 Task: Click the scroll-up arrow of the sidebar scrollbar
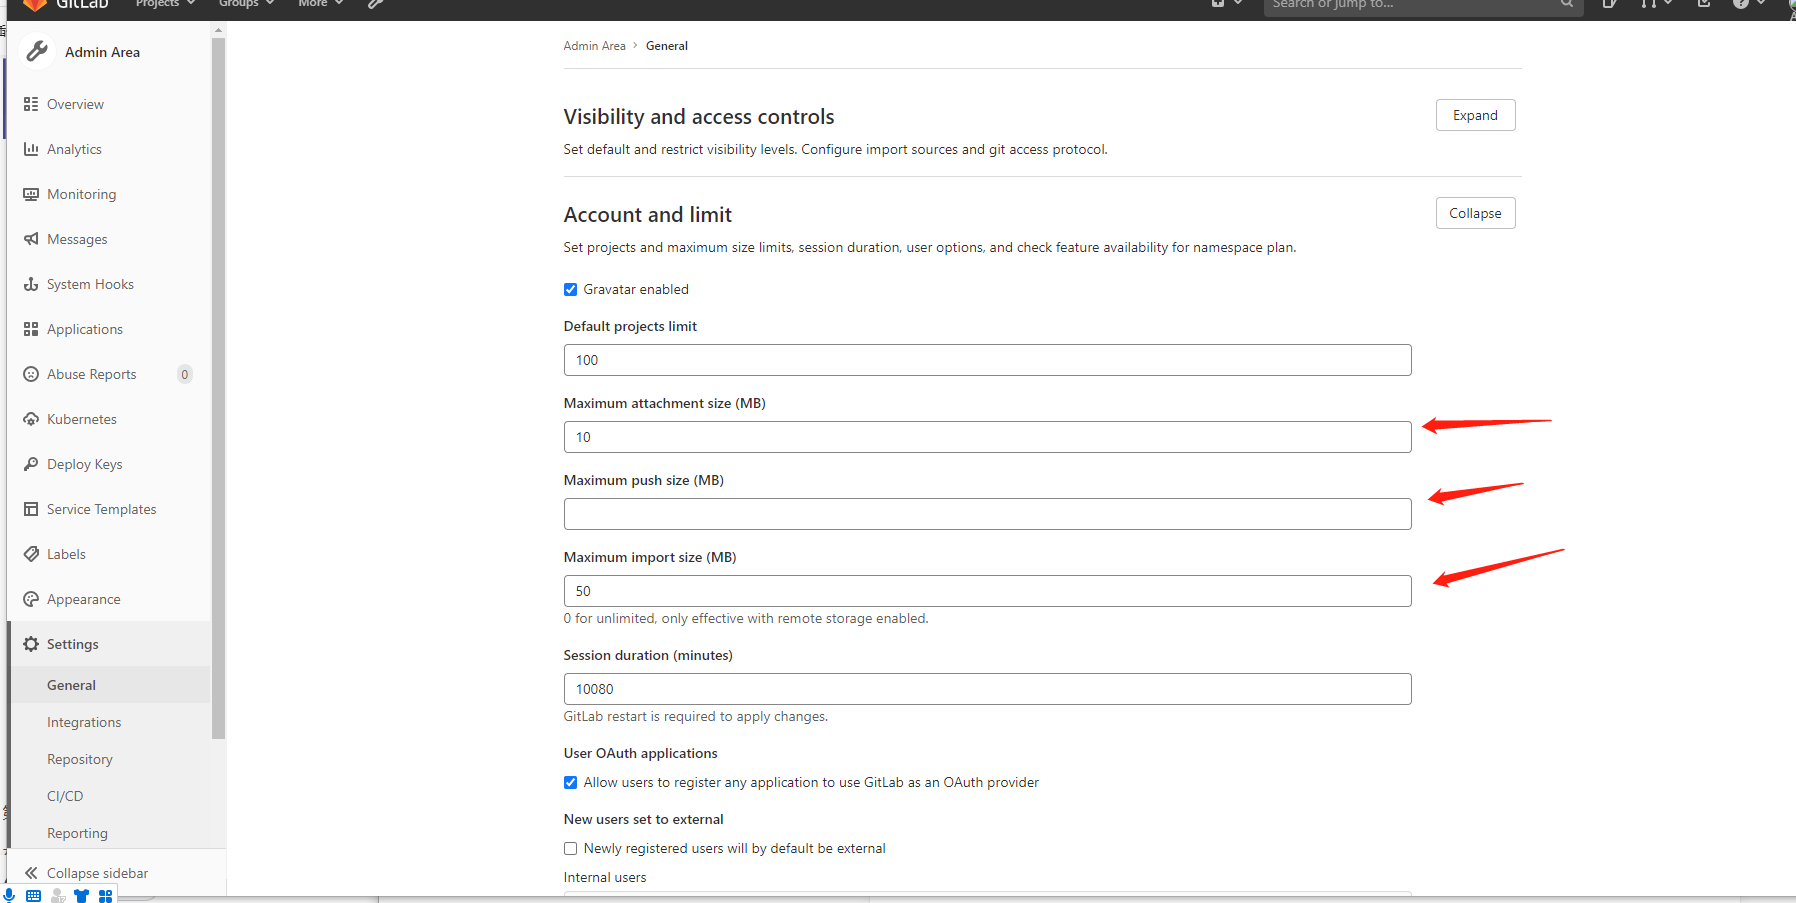[218, 31]
